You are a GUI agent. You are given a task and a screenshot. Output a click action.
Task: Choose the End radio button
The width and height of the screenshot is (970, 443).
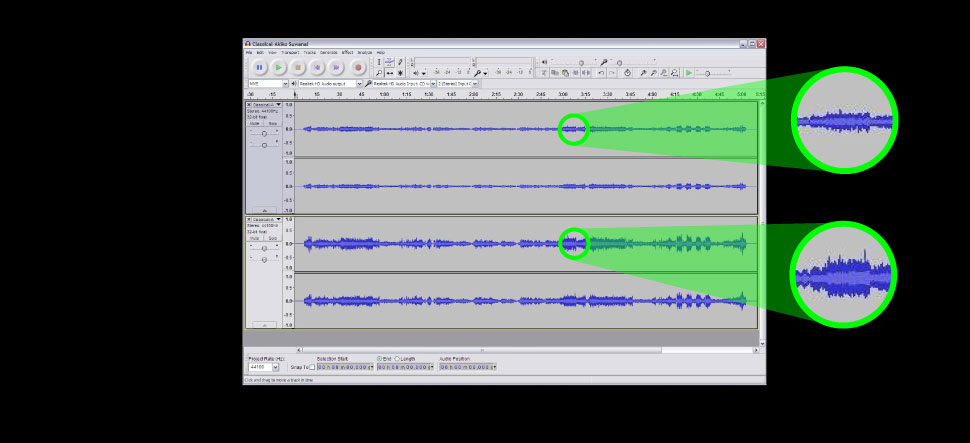point(379,358)
